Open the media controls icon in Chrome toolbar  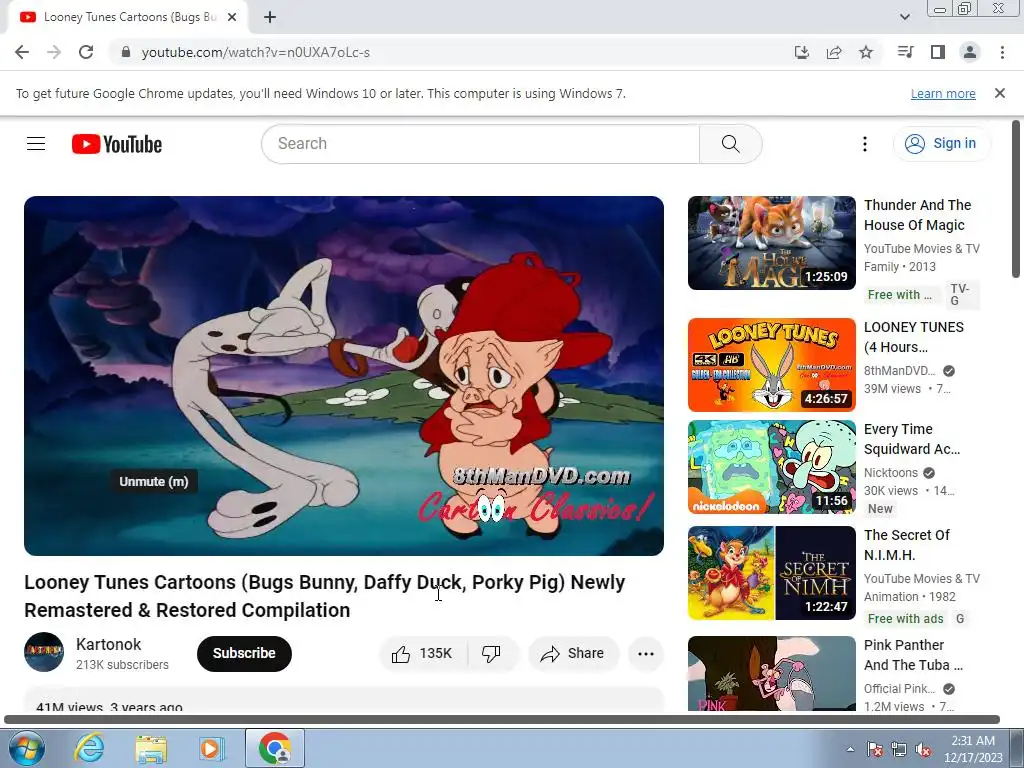coord(906,52)
